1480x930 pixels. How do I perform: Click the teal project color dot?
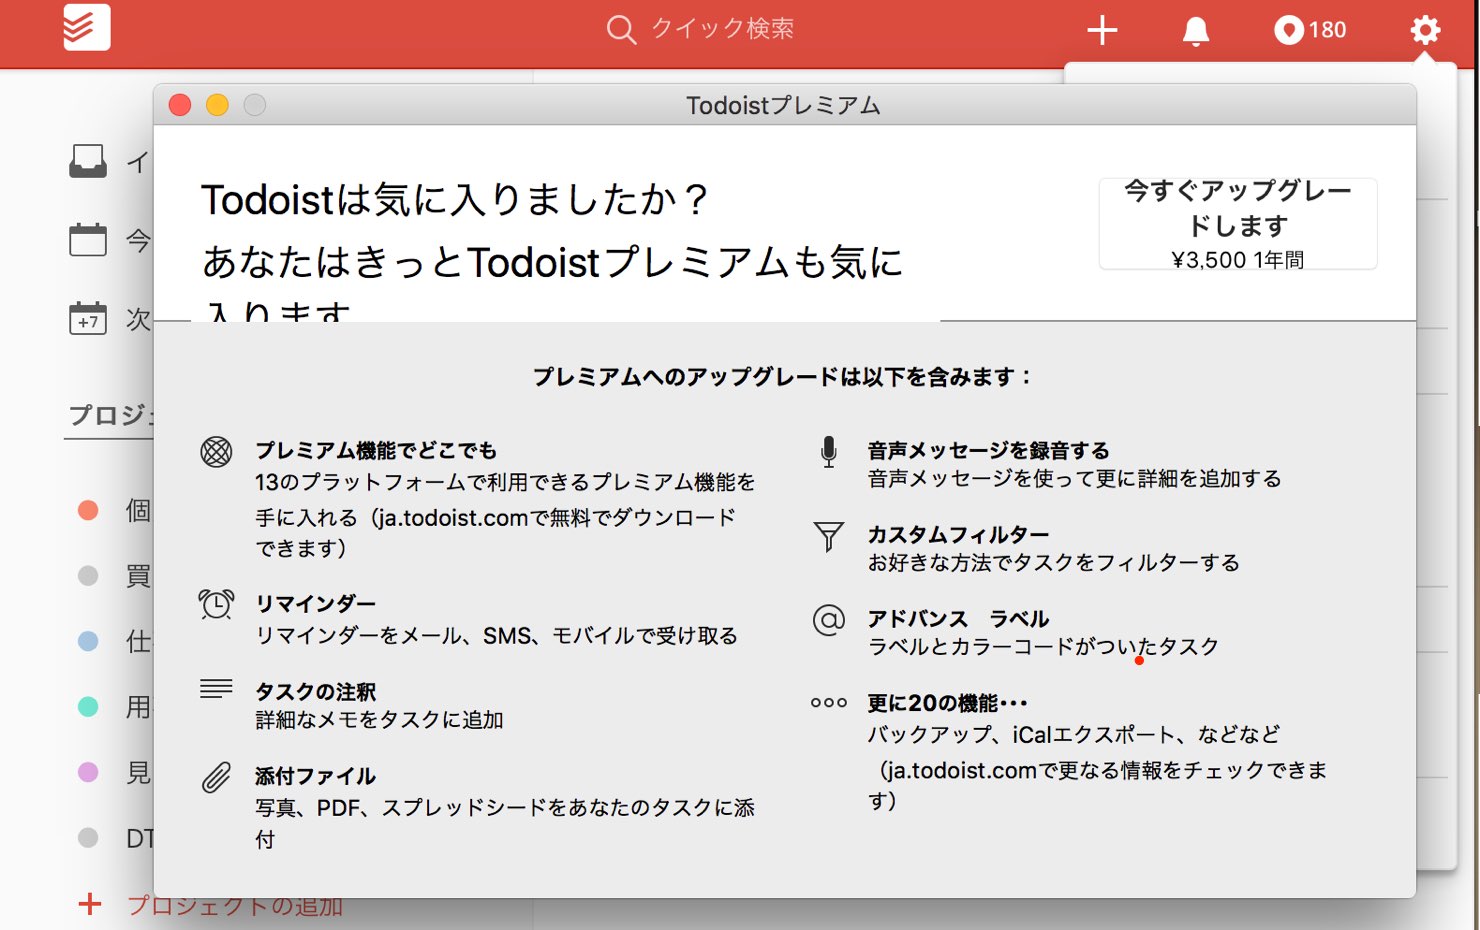[x=88, y=706]
